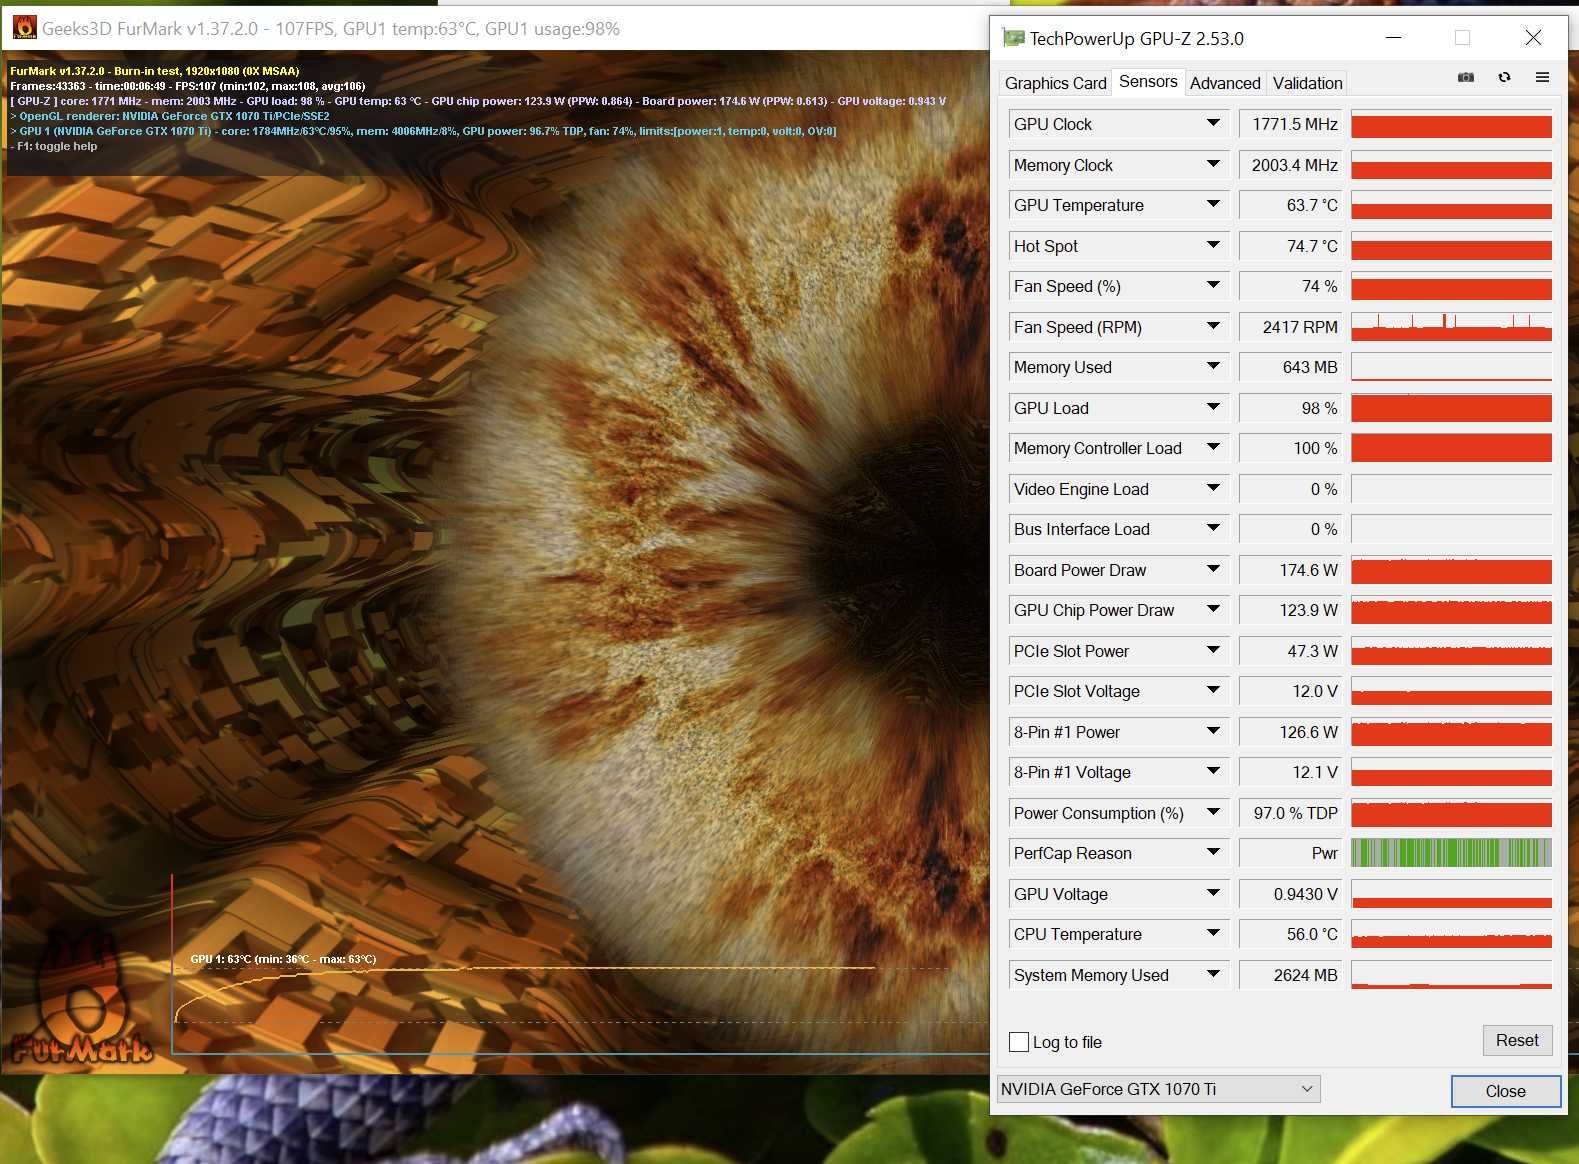The height and width of the screenshot is (1164, 1579).
Task: Open the Advanced tab
Action: (1225, 83)
